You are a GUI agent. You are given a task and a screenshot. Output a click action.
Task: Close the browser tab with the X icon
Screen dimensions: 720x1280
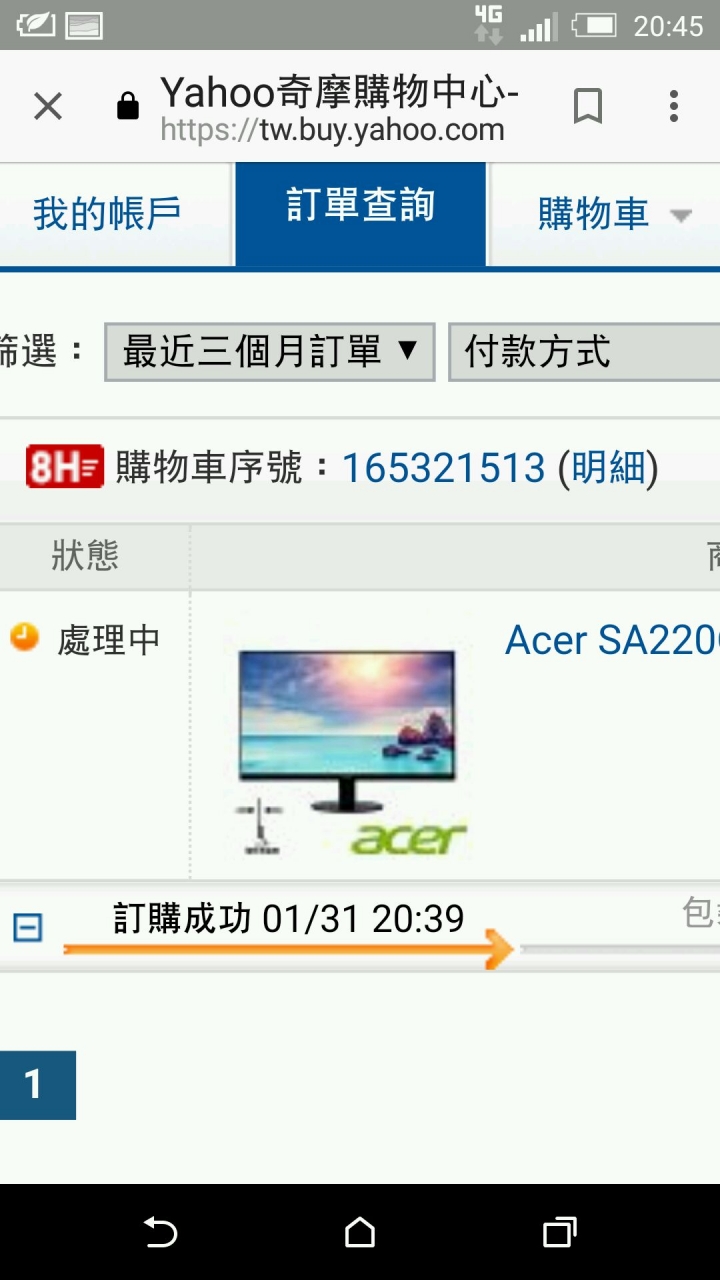point(48,106)
